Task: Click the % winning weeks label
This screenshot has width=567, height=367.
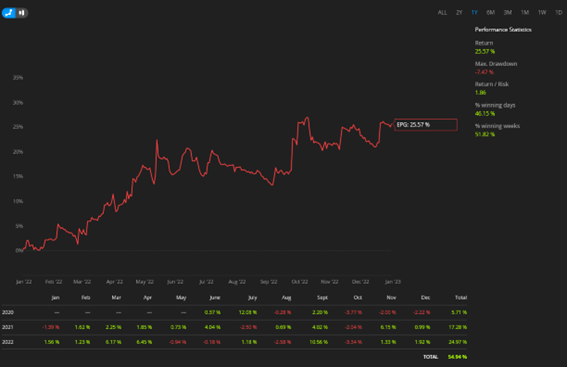Action: pyautogui.click(x=497, y=126)
